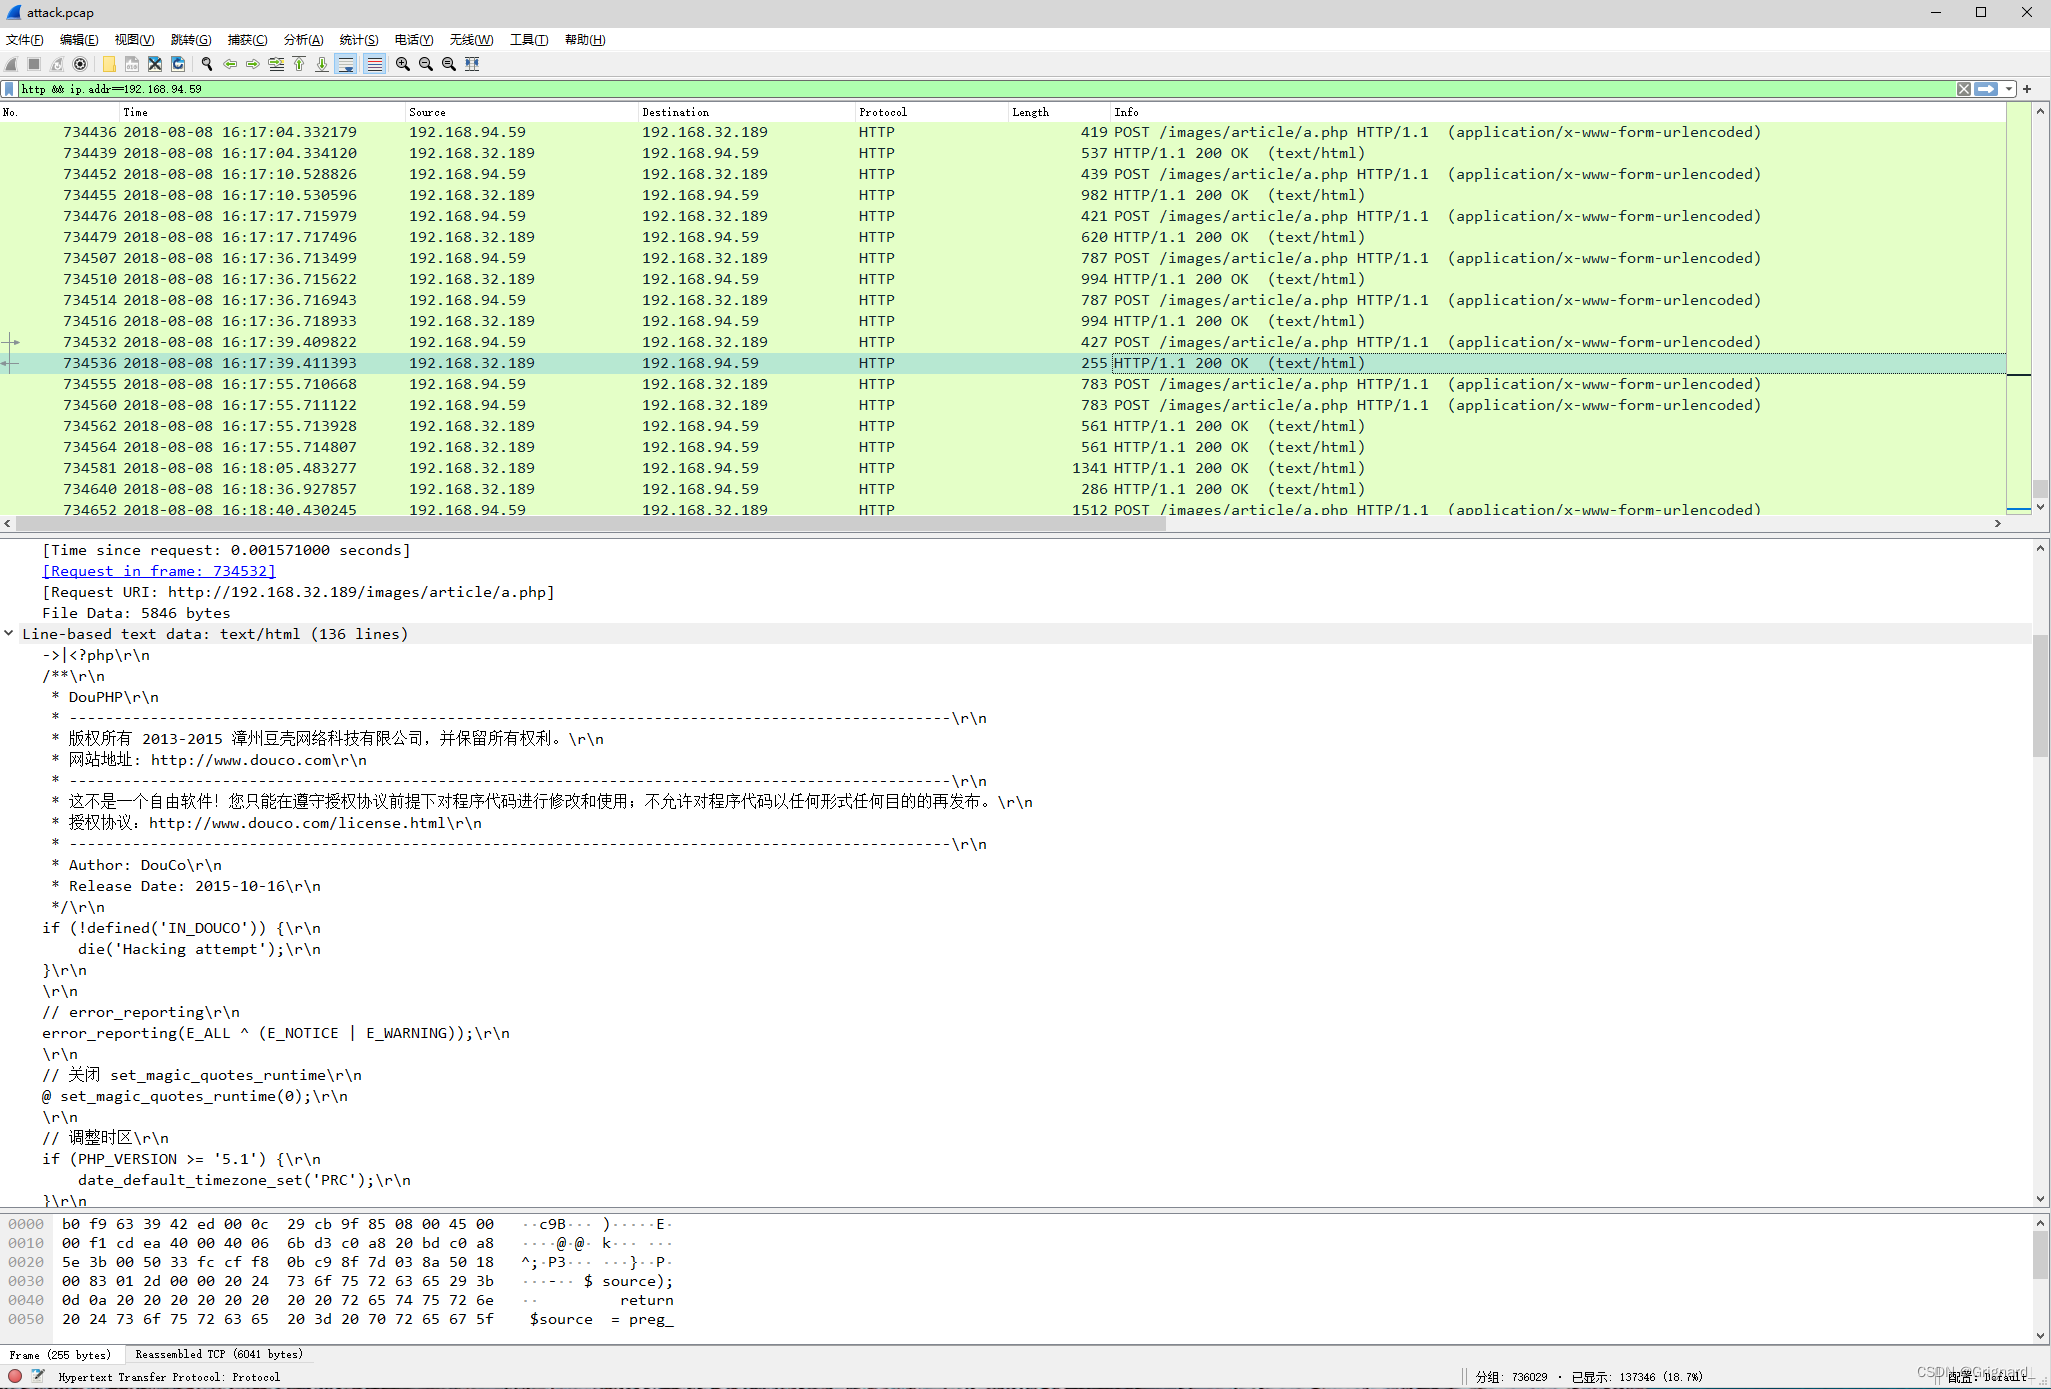Go back to previous packet arrow
The width and height of the screenshot is (2051, 1389).
click(230, 64)
